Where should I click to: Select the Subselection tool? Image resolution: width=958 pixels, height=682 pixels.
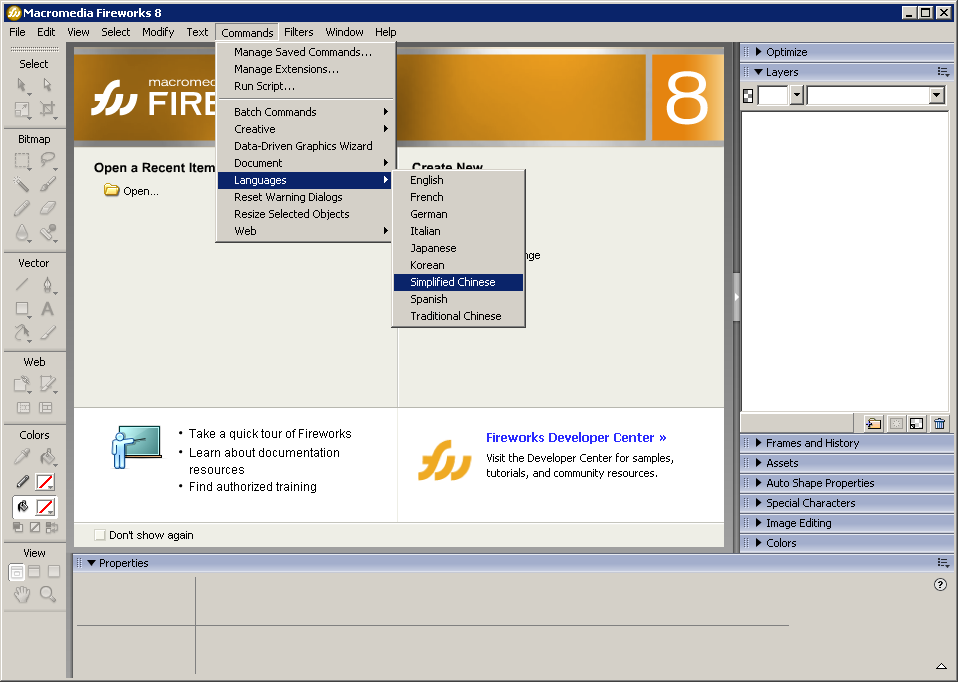point(47,85)
